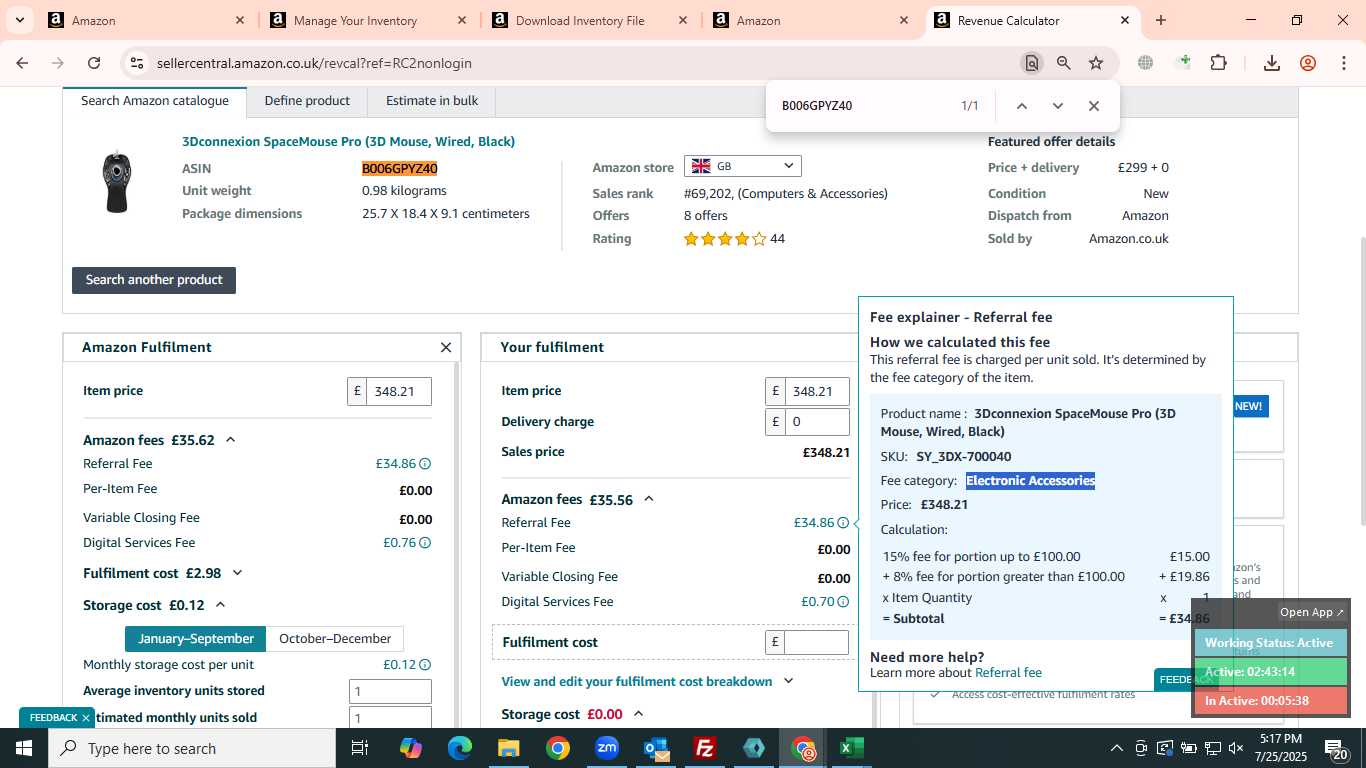Click the product rating stars
The image size is (1366, 768).
[x=724, y=239]
